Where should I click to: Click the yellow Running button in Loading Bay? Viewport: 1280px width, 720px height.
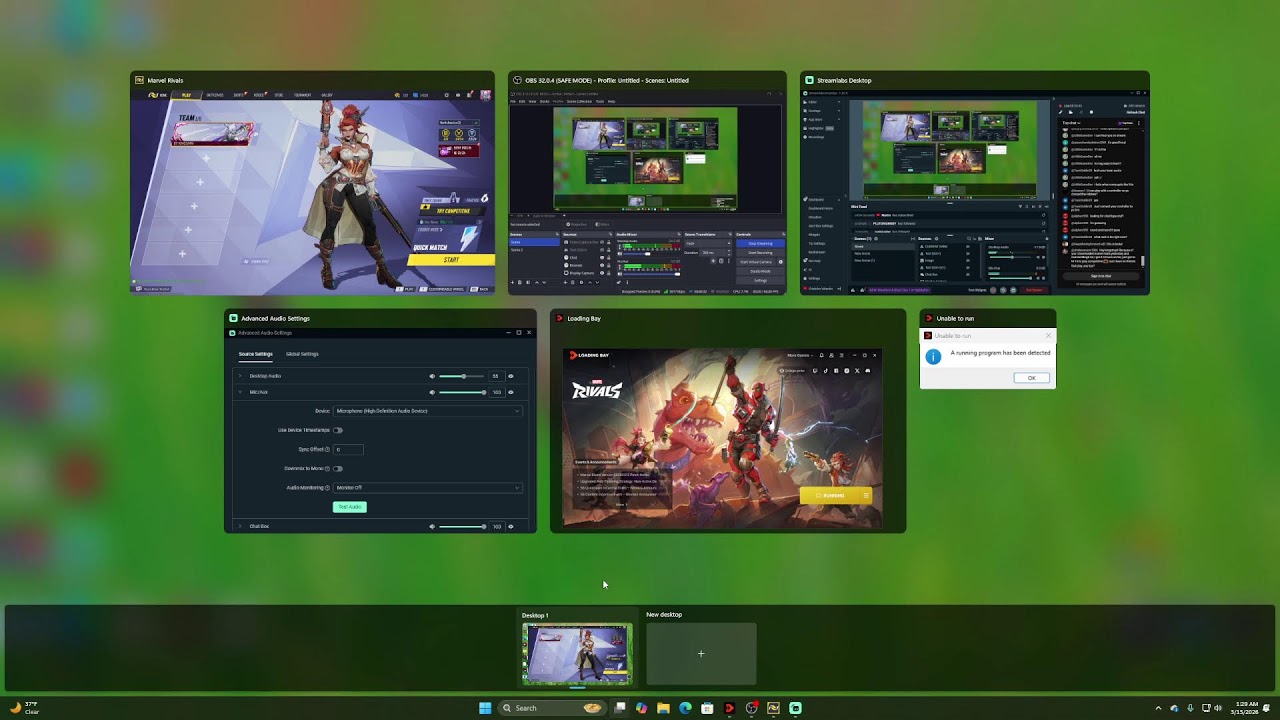pyautogui.click(x=830, y=495)
